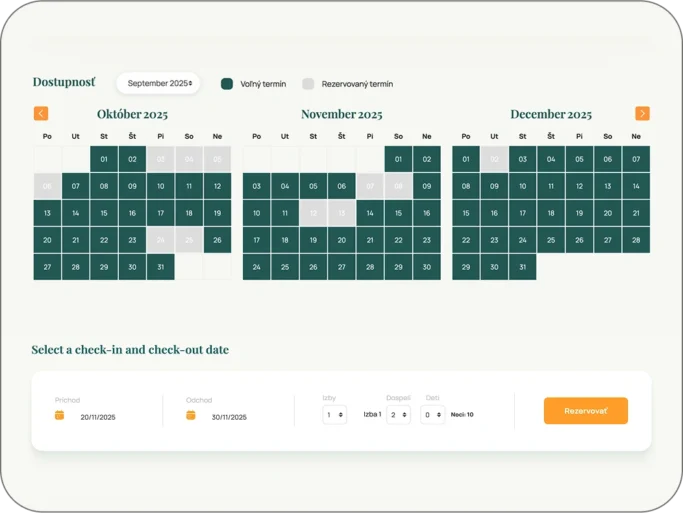
Task: Click the Dostupnosť heading
Action: coord(64,82)
